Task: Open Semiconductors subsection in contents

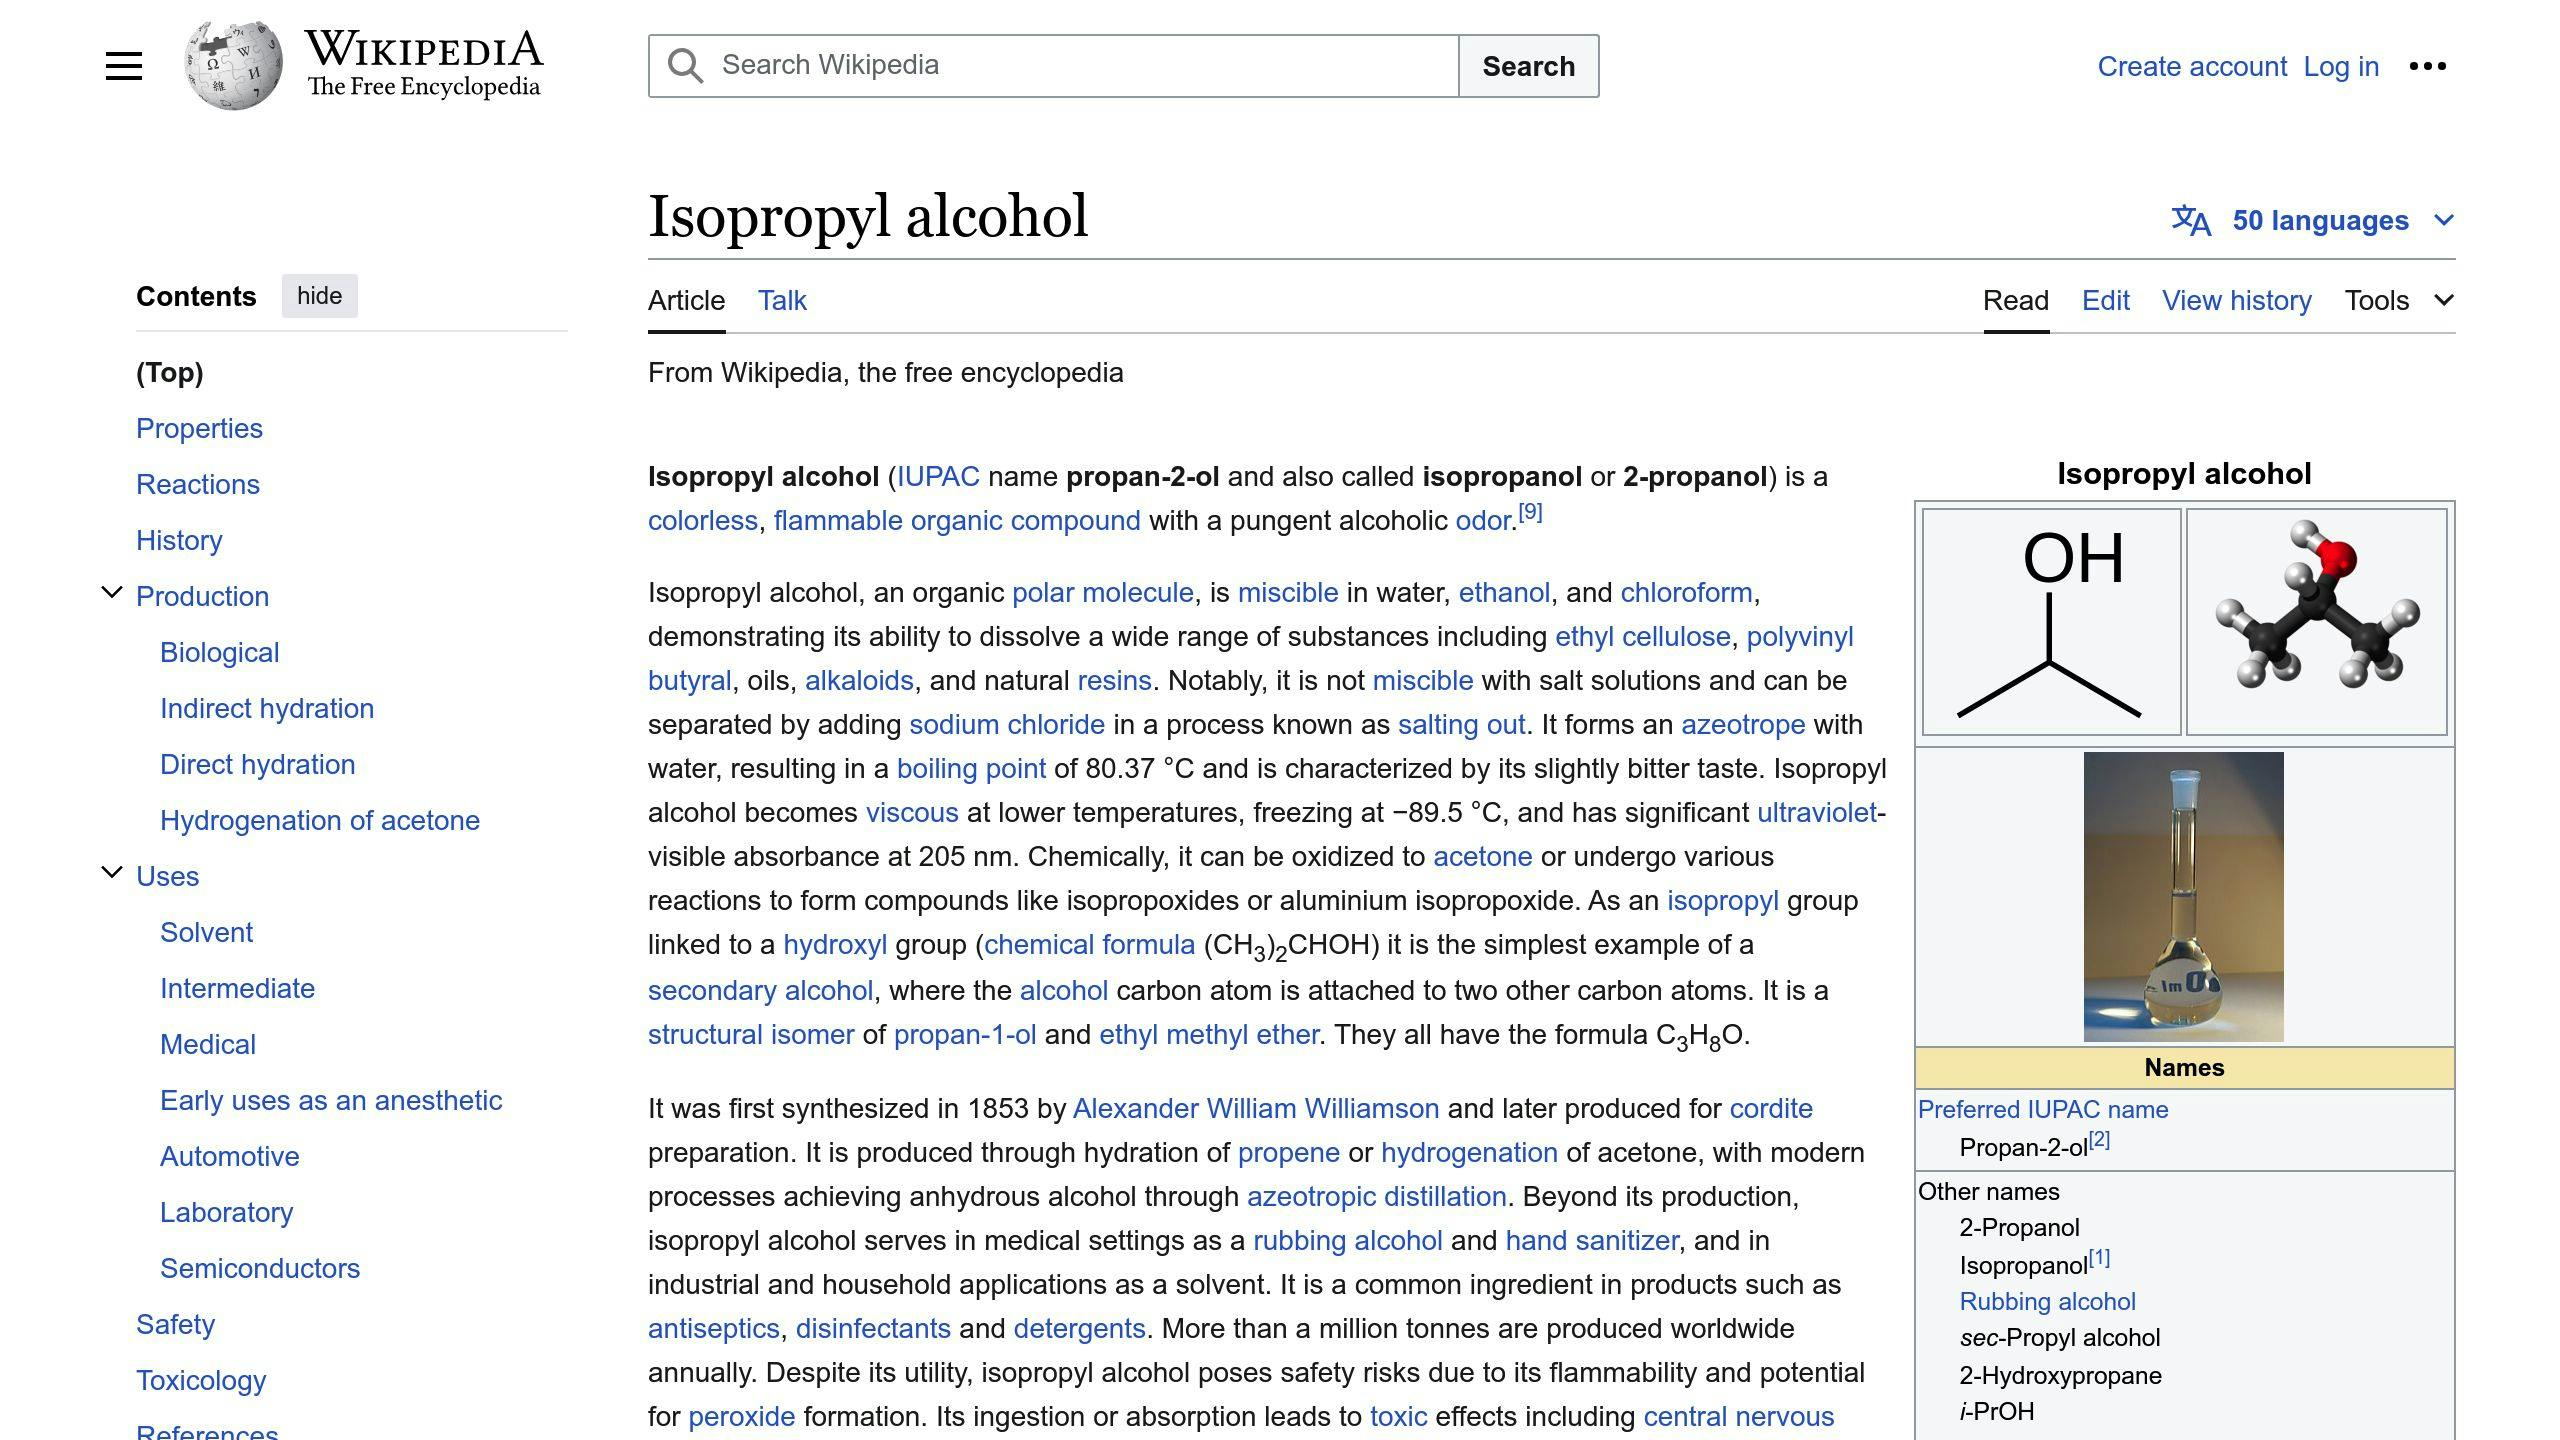Action: [x=260, y=1268]
